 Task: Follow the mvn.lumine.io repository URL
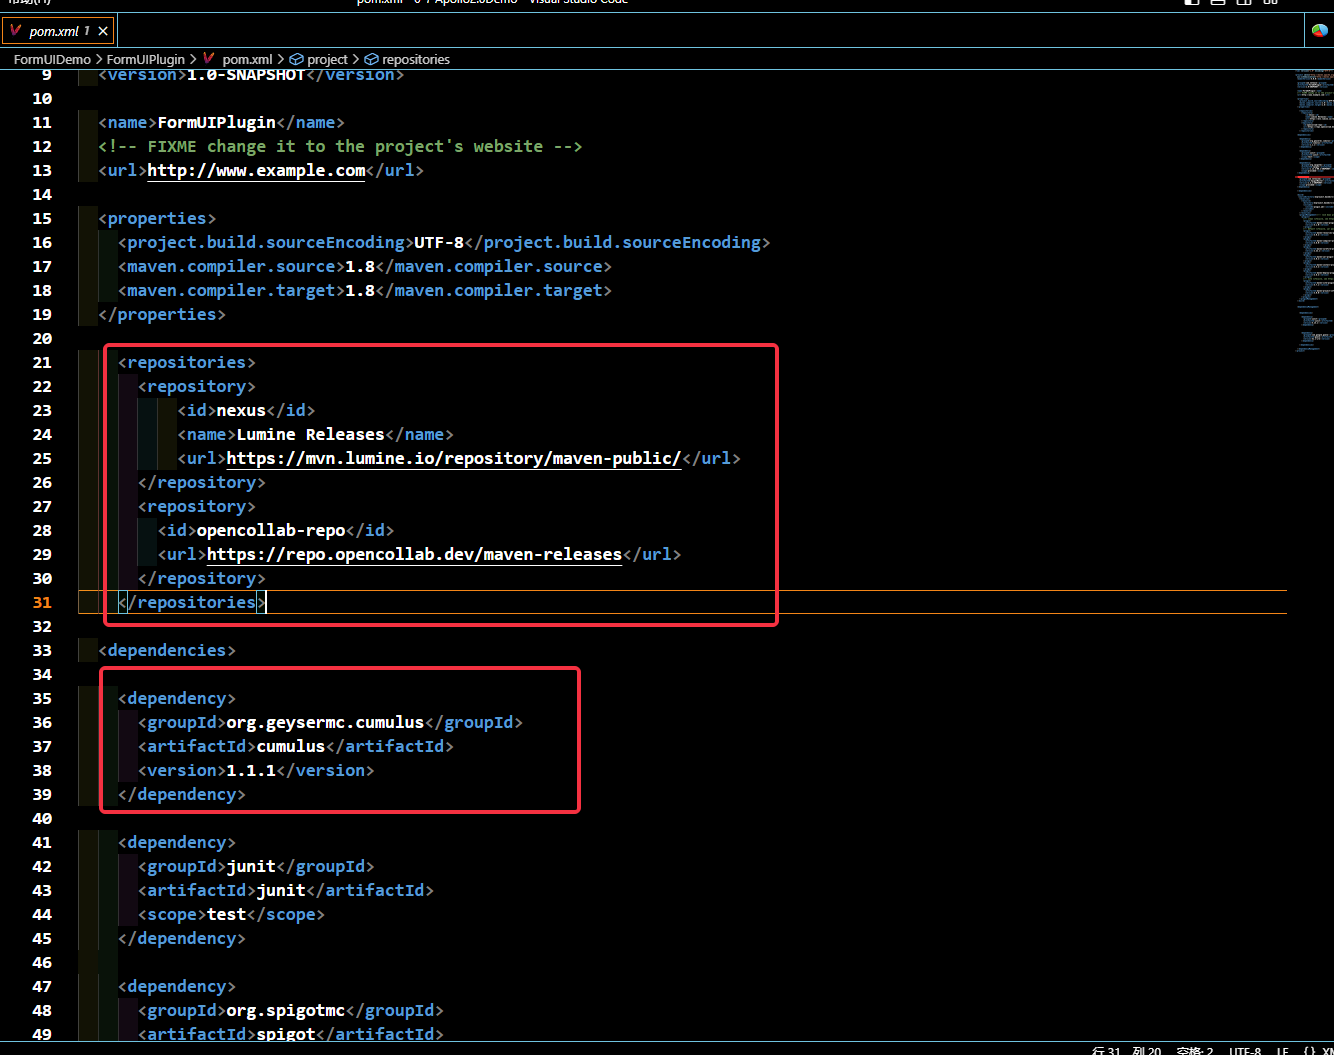click(x=453, y=458)
